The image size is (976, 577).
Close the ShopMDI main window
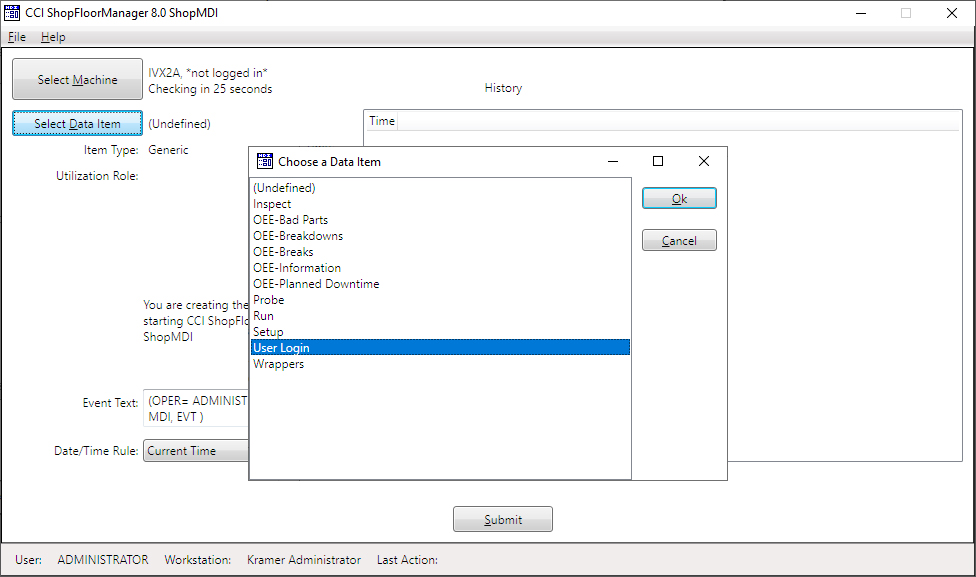(952, 13)
